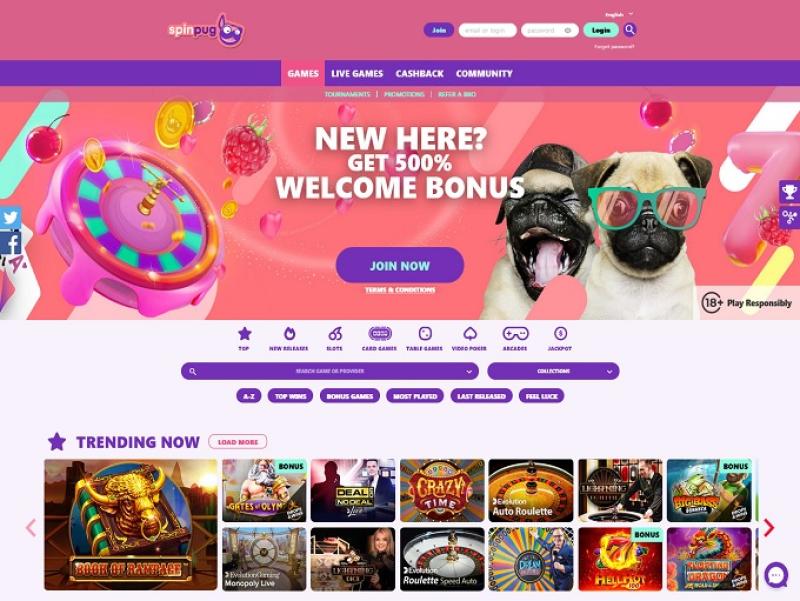Open the Book of Rampage game thumbnail

pyautogui.click(x=131, y=524)
